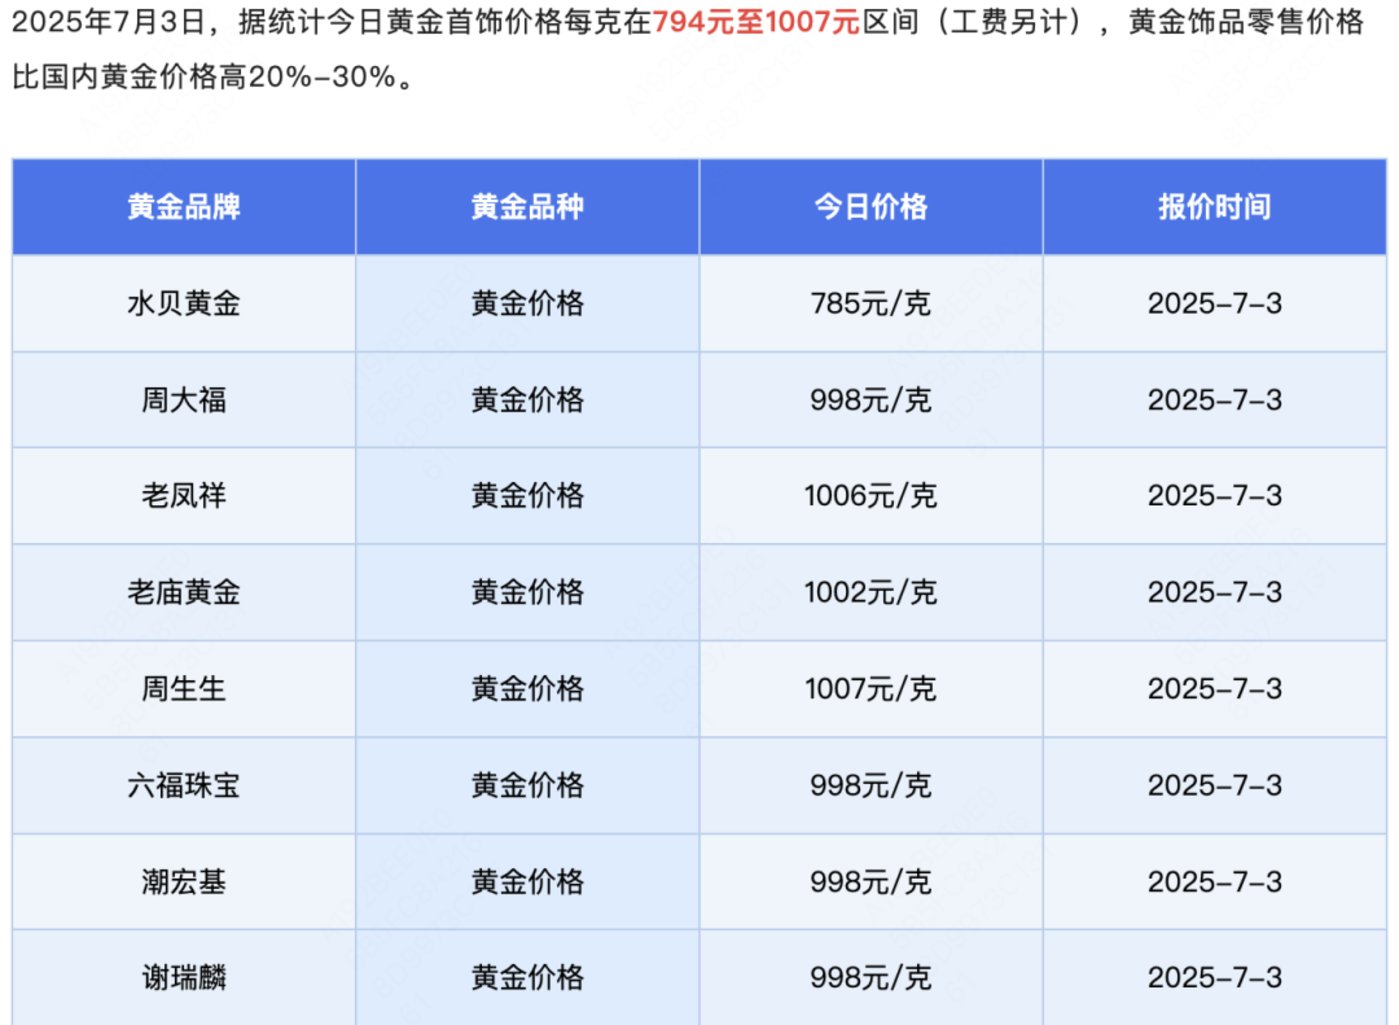Click the 水贝黄金 brand cell
Image resolution: width=1399 pixels, height=1025 pixels.
[x=184, y=303]
